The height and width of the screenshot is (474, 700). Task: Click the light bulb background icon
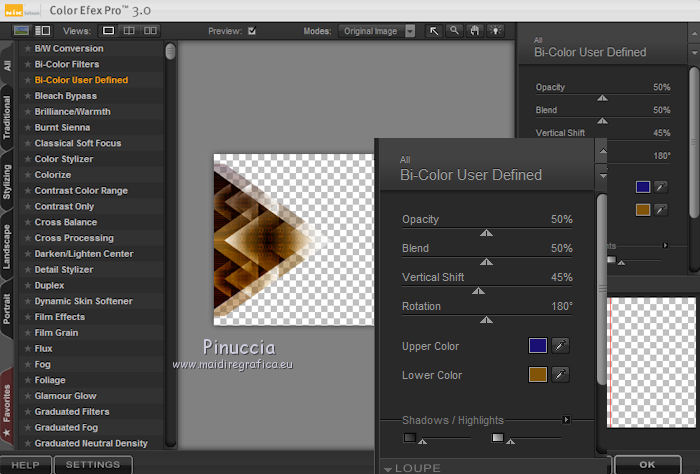[494, 31]
